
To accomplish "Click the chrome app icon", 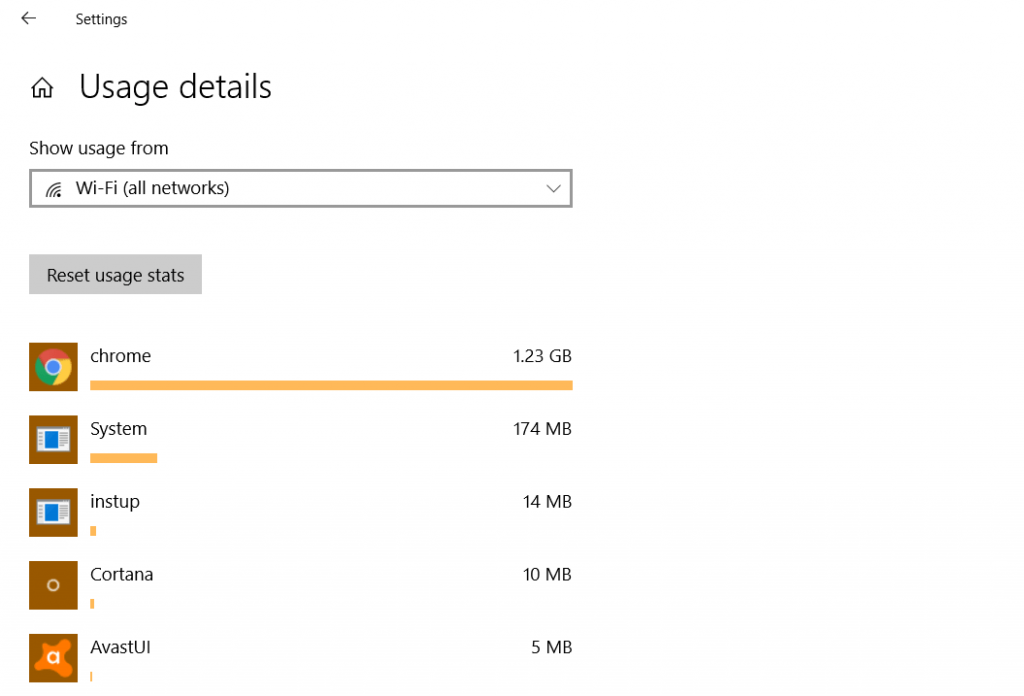I will tap(54, 367).
